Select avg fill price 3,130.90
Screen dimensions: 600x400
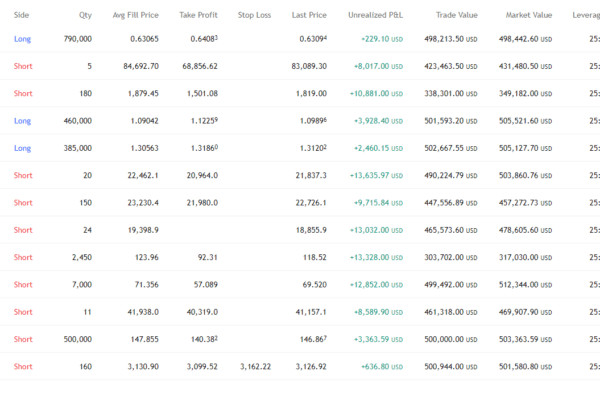click(143, 367)
